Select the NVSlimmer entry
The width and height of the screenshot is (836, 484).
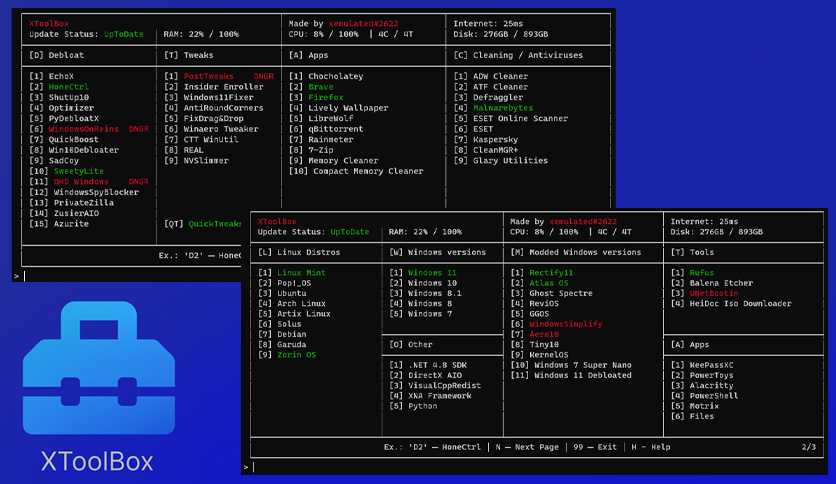pyautogui.click(x=196, y=160)
